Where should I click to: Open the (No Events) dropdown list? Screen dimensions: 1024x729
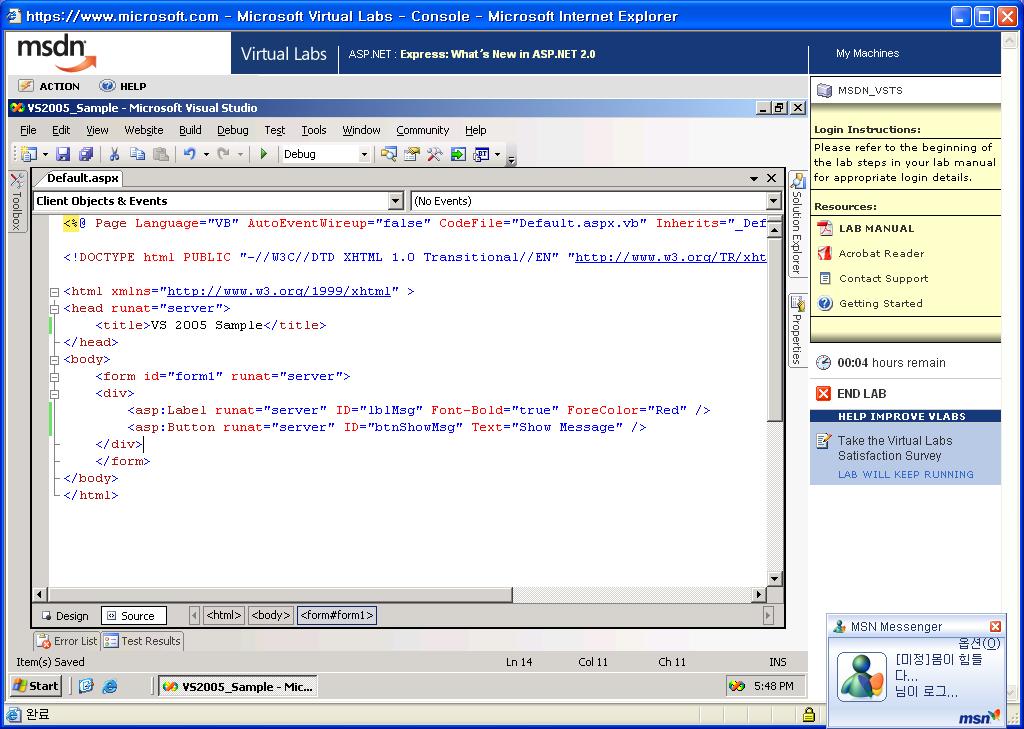(x=773, y=201)
